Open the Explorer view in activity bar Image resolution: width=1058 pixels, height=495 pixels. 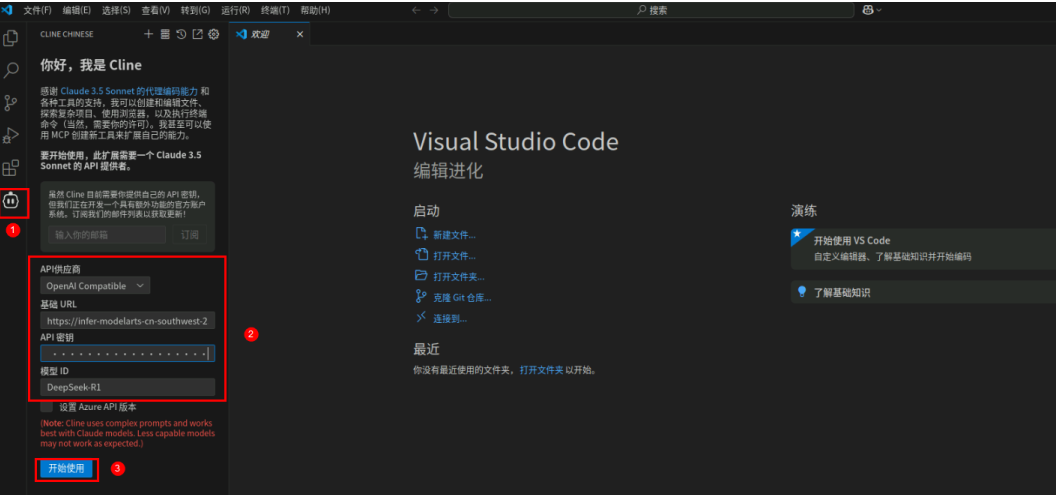(11, 38)
